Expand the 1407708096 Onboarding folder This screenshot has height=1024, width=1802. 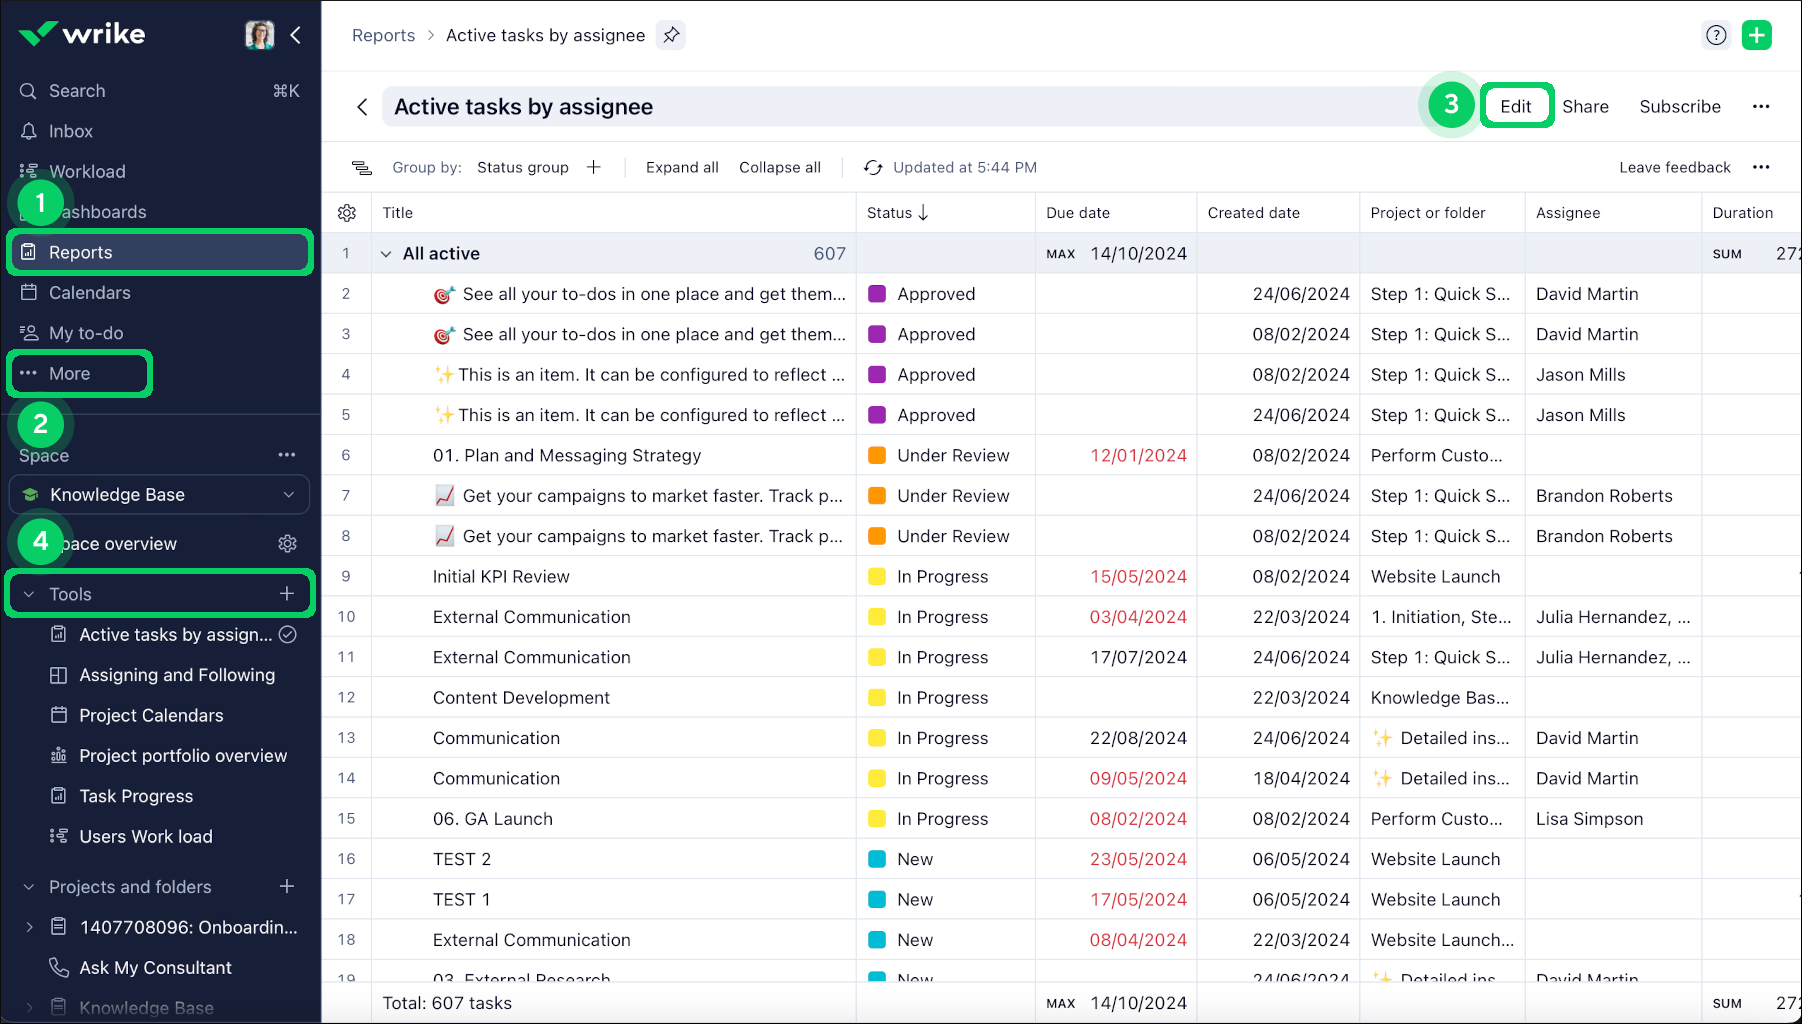pos(29,928)
